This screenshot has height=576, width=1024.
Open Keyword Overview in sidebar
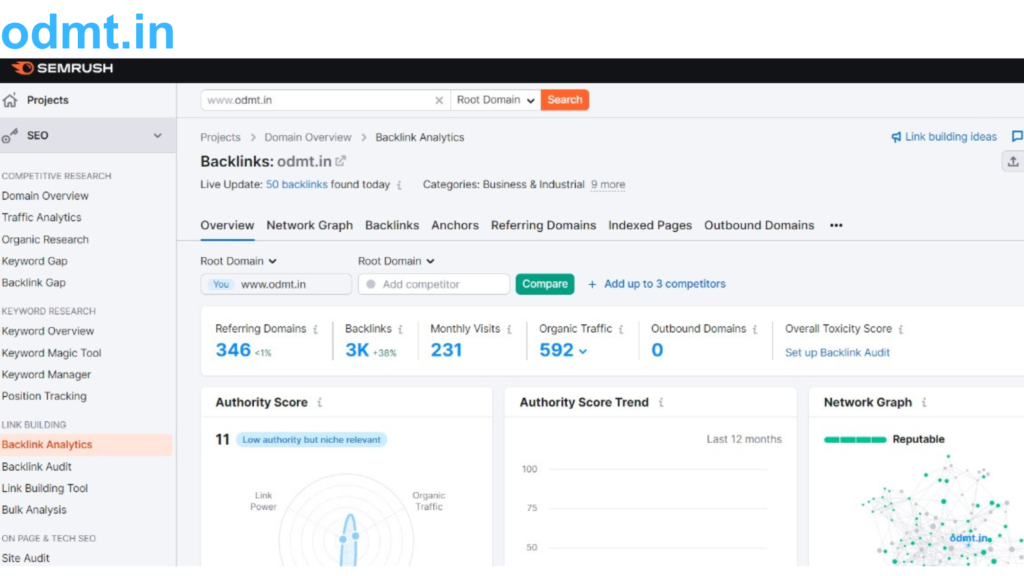tap(48, 331)
